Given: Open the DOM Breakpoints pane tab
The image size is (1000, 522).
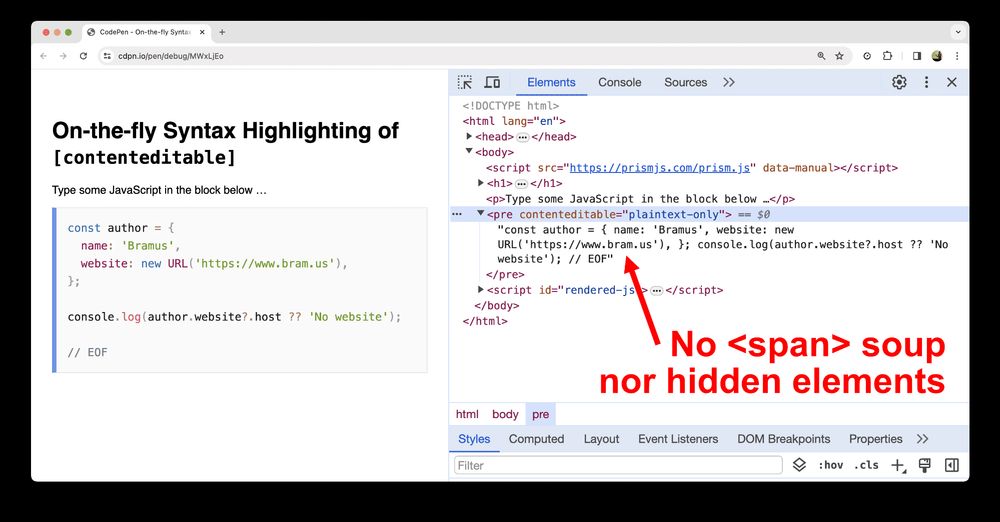Looking at the screenshot, I should click(784, 439).
